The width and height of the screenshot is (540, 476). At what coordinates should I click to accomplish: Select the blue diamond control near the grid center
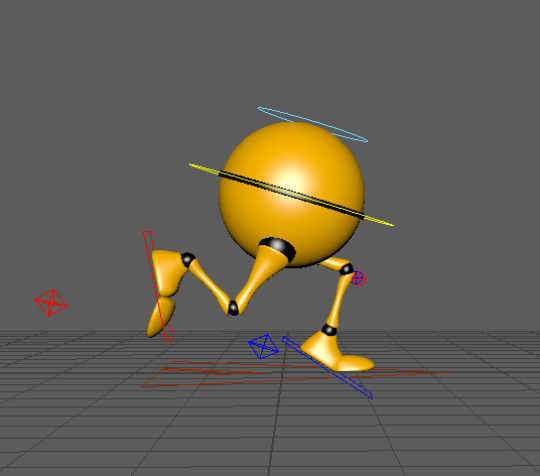tap(263, 346)
